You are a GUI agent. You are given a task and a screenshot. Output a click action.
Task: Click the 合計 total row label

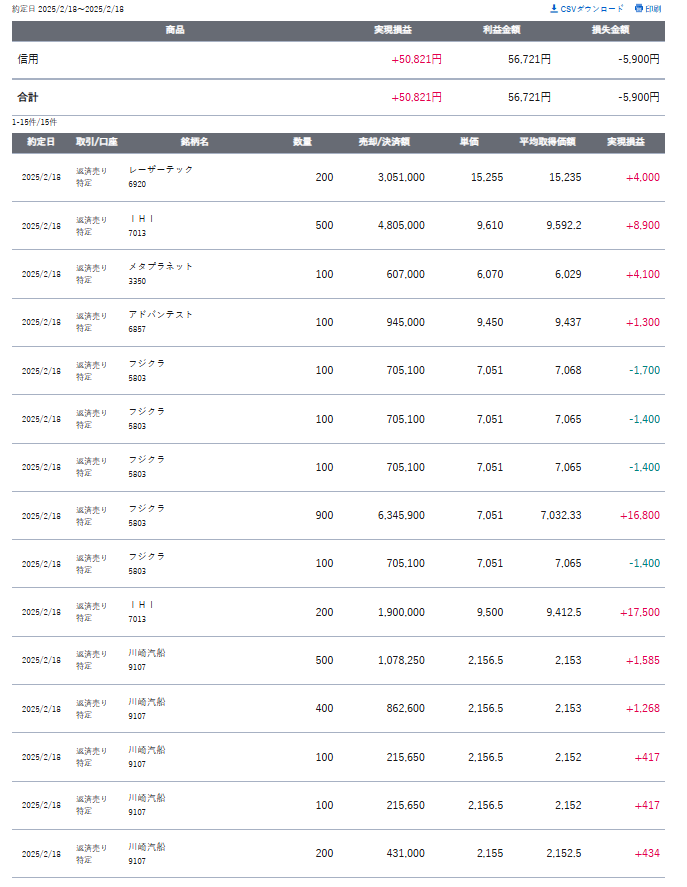point(28,97)
